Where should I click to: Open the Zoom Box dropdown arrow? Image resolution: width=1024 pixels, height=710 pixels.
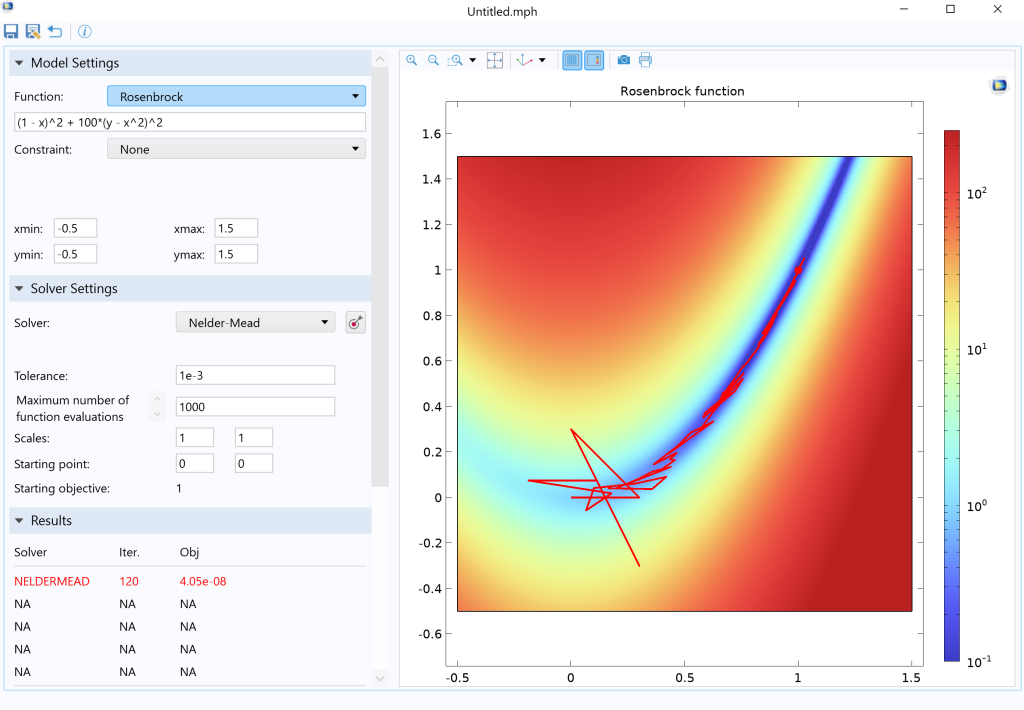click(473, 60)
